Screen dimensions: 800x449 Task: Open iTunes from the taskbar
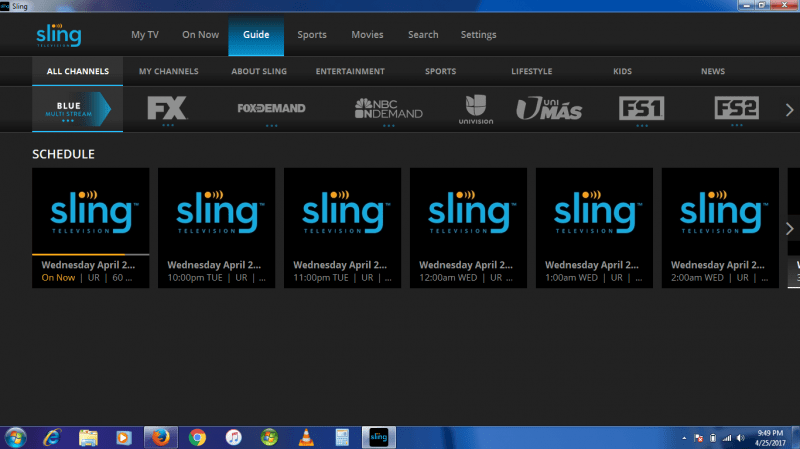(233, 437)
